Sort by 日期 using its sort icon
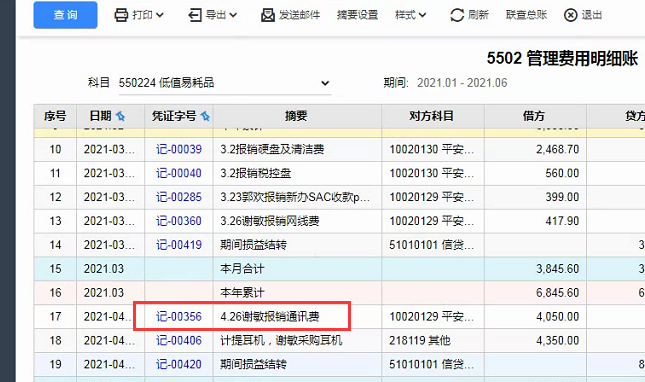Viewport: 645px width, 382px height. (x=121, y=116)
